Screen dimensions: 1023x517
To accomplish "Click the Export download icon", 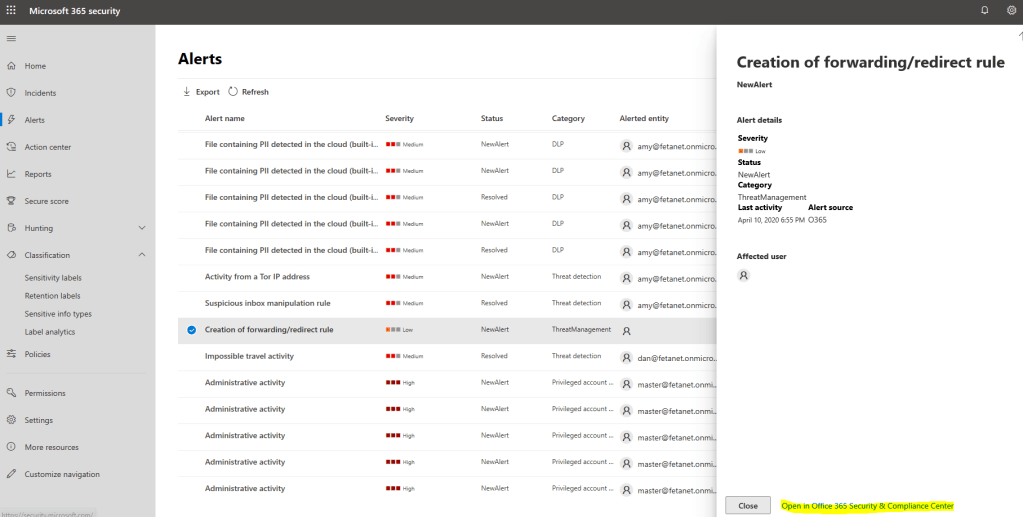I will pos(187,92).
